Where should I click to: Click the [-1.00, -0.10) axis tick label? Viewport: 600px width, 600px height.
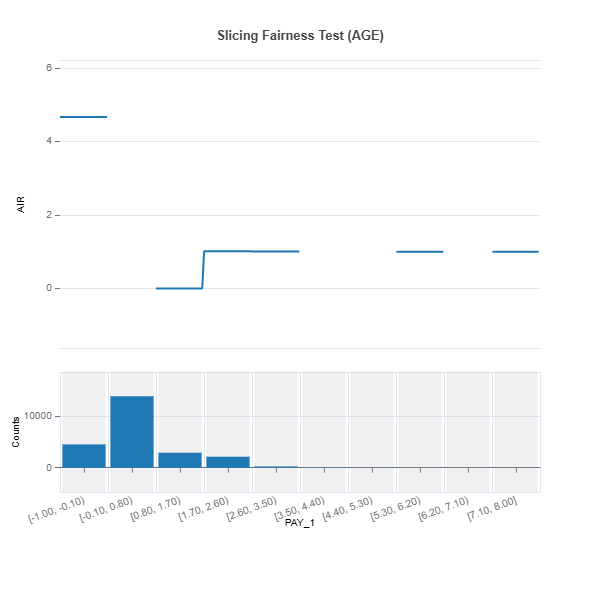(x=57, y=510)
